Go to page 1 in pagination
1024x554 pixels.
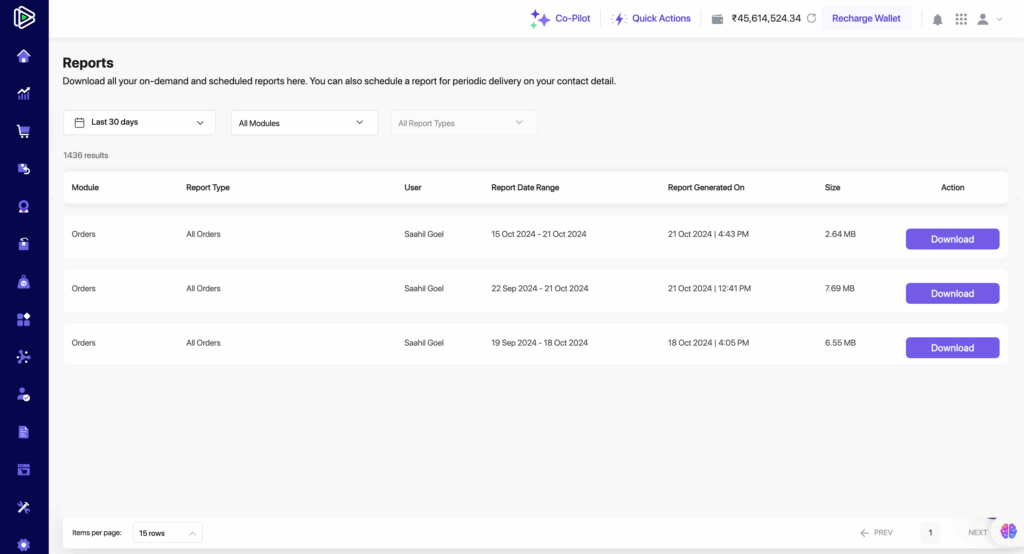point(930,533)
